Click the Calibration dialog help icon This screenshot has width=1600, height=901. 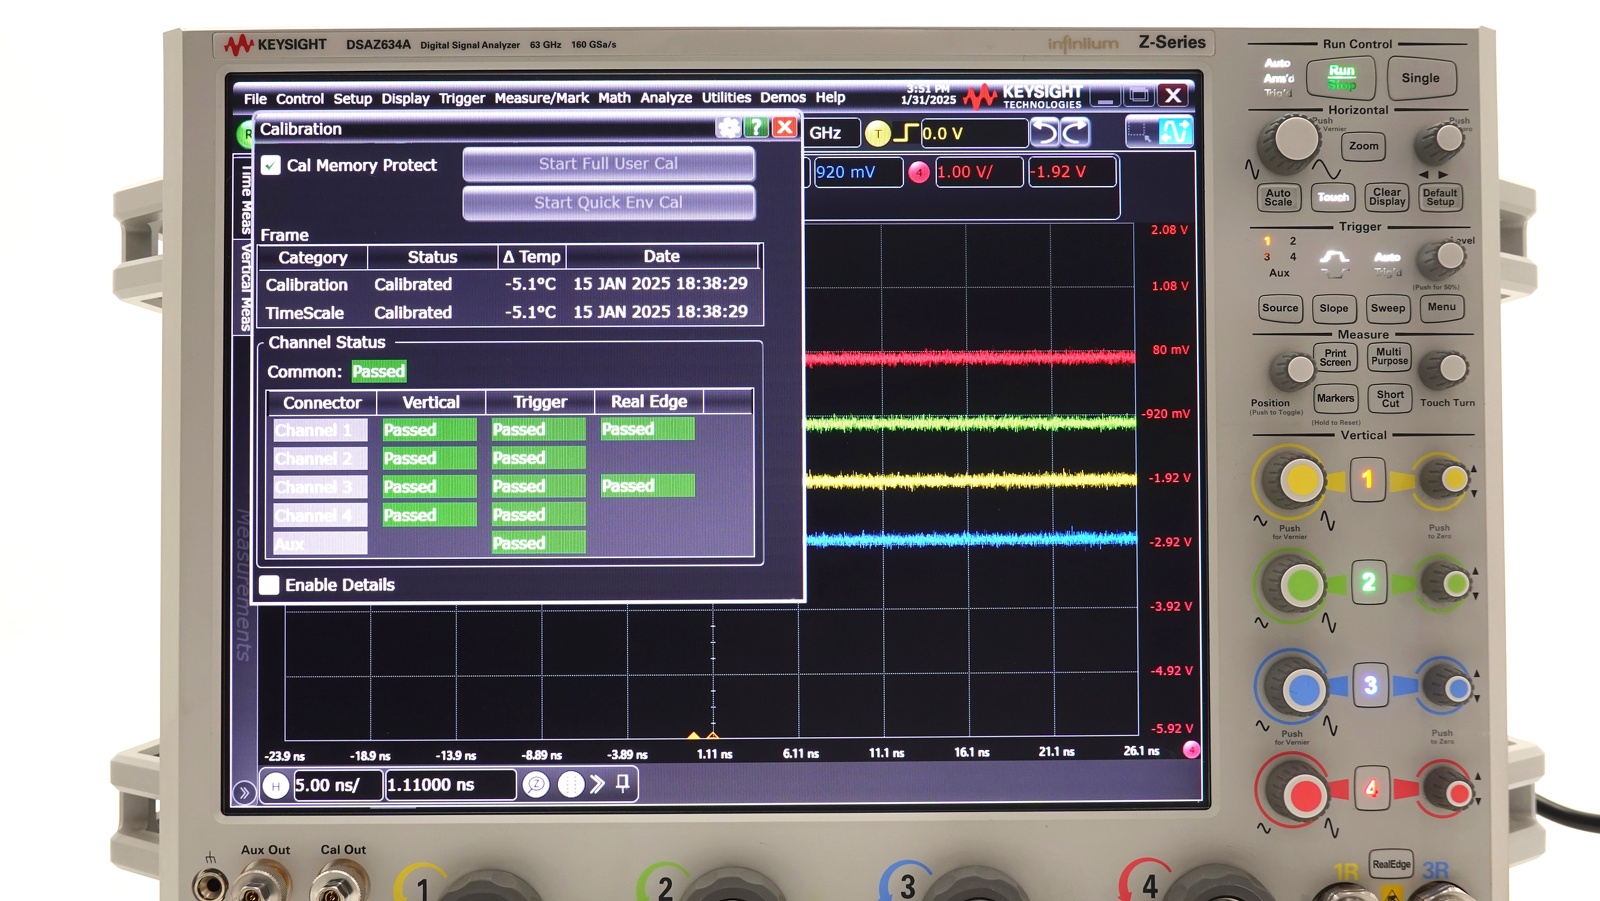tap(757, 128)
